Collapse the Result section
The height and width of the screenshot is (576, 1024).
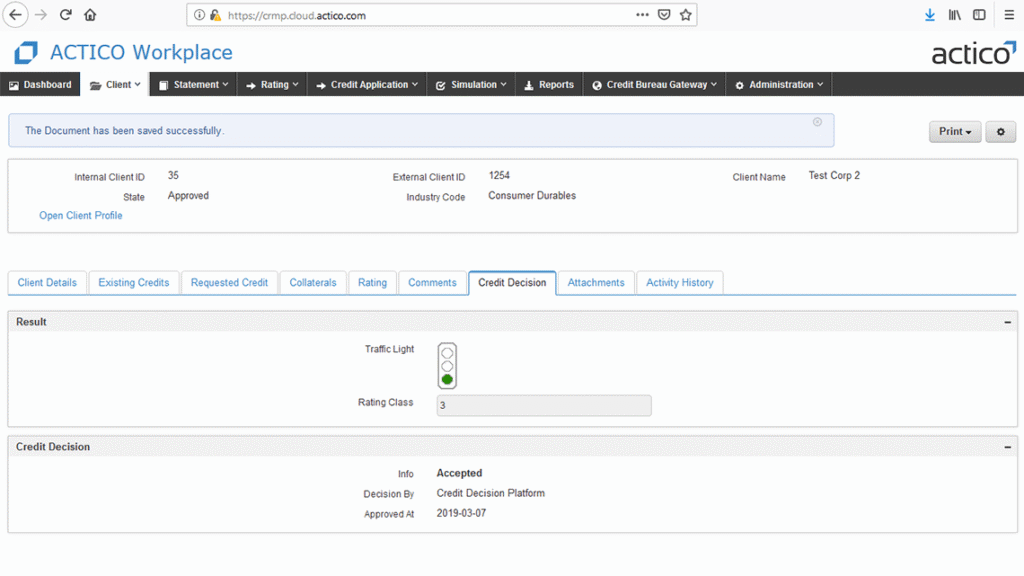click(x=1007, y=322)
